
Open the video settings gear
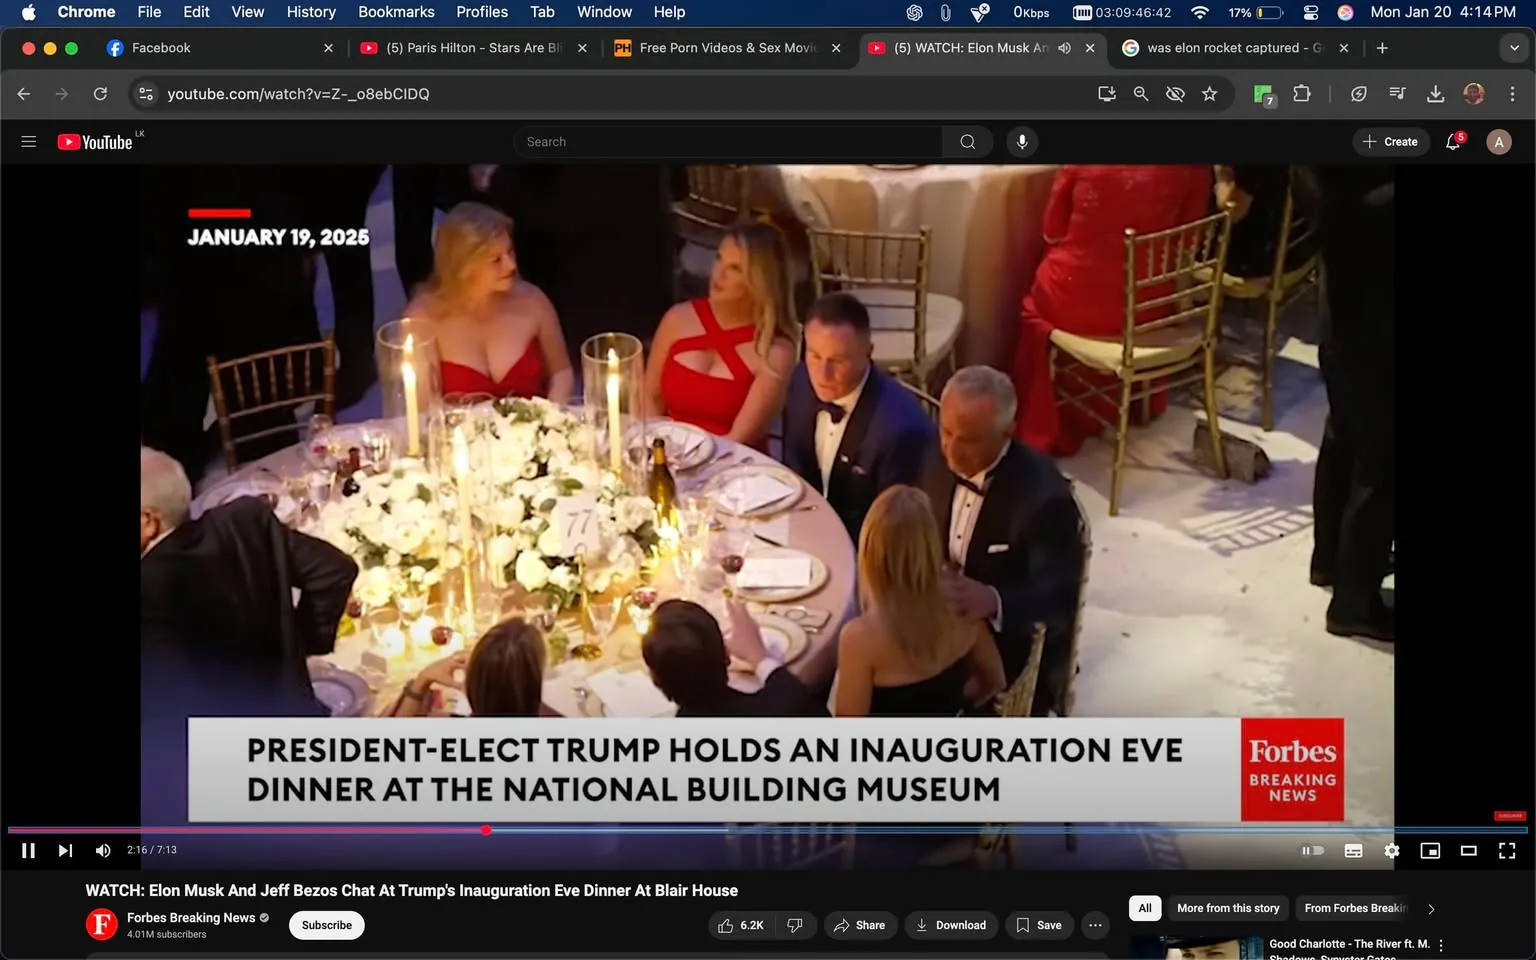pyautogui.click(x=1391, y=851)
